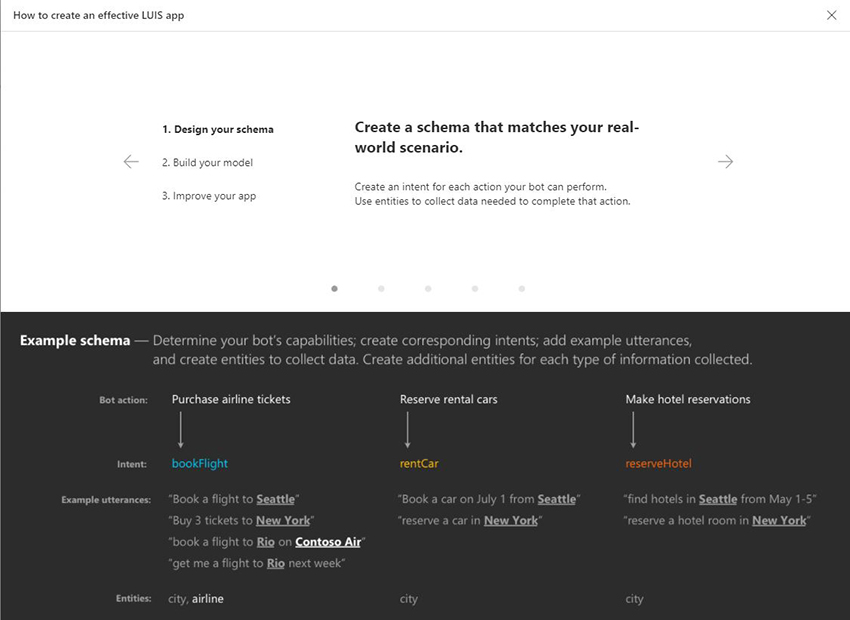This screenshot has width=850, height=620.
Task: Open the "Design your schema" step
Action: click(x=218, y=129)
